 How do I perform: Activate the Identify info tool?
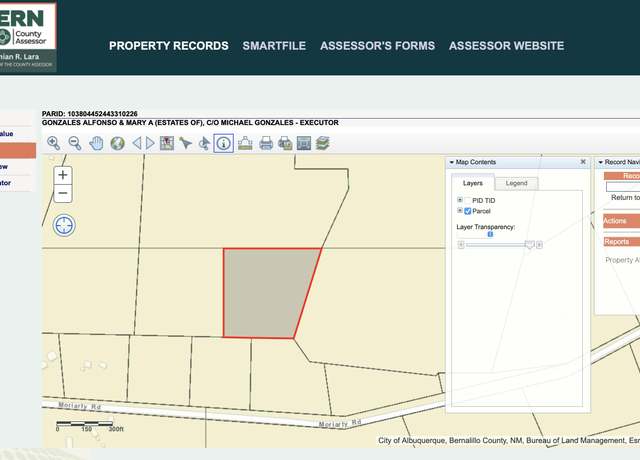point(224,143)
